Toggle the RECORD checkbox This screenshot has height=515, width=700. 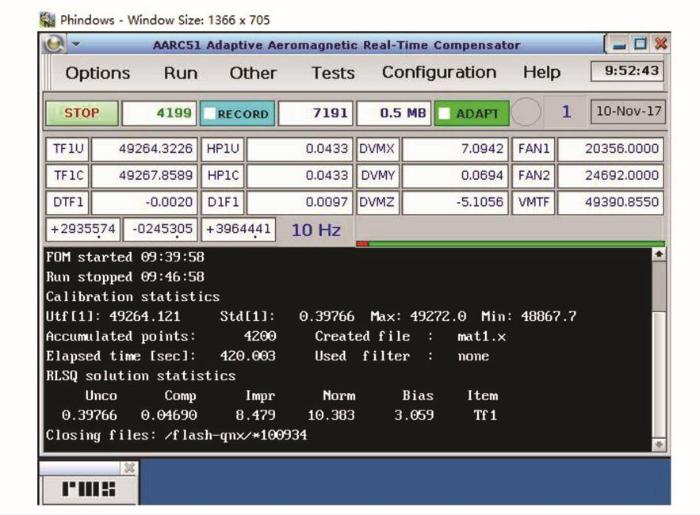click(x=209, y=114)
